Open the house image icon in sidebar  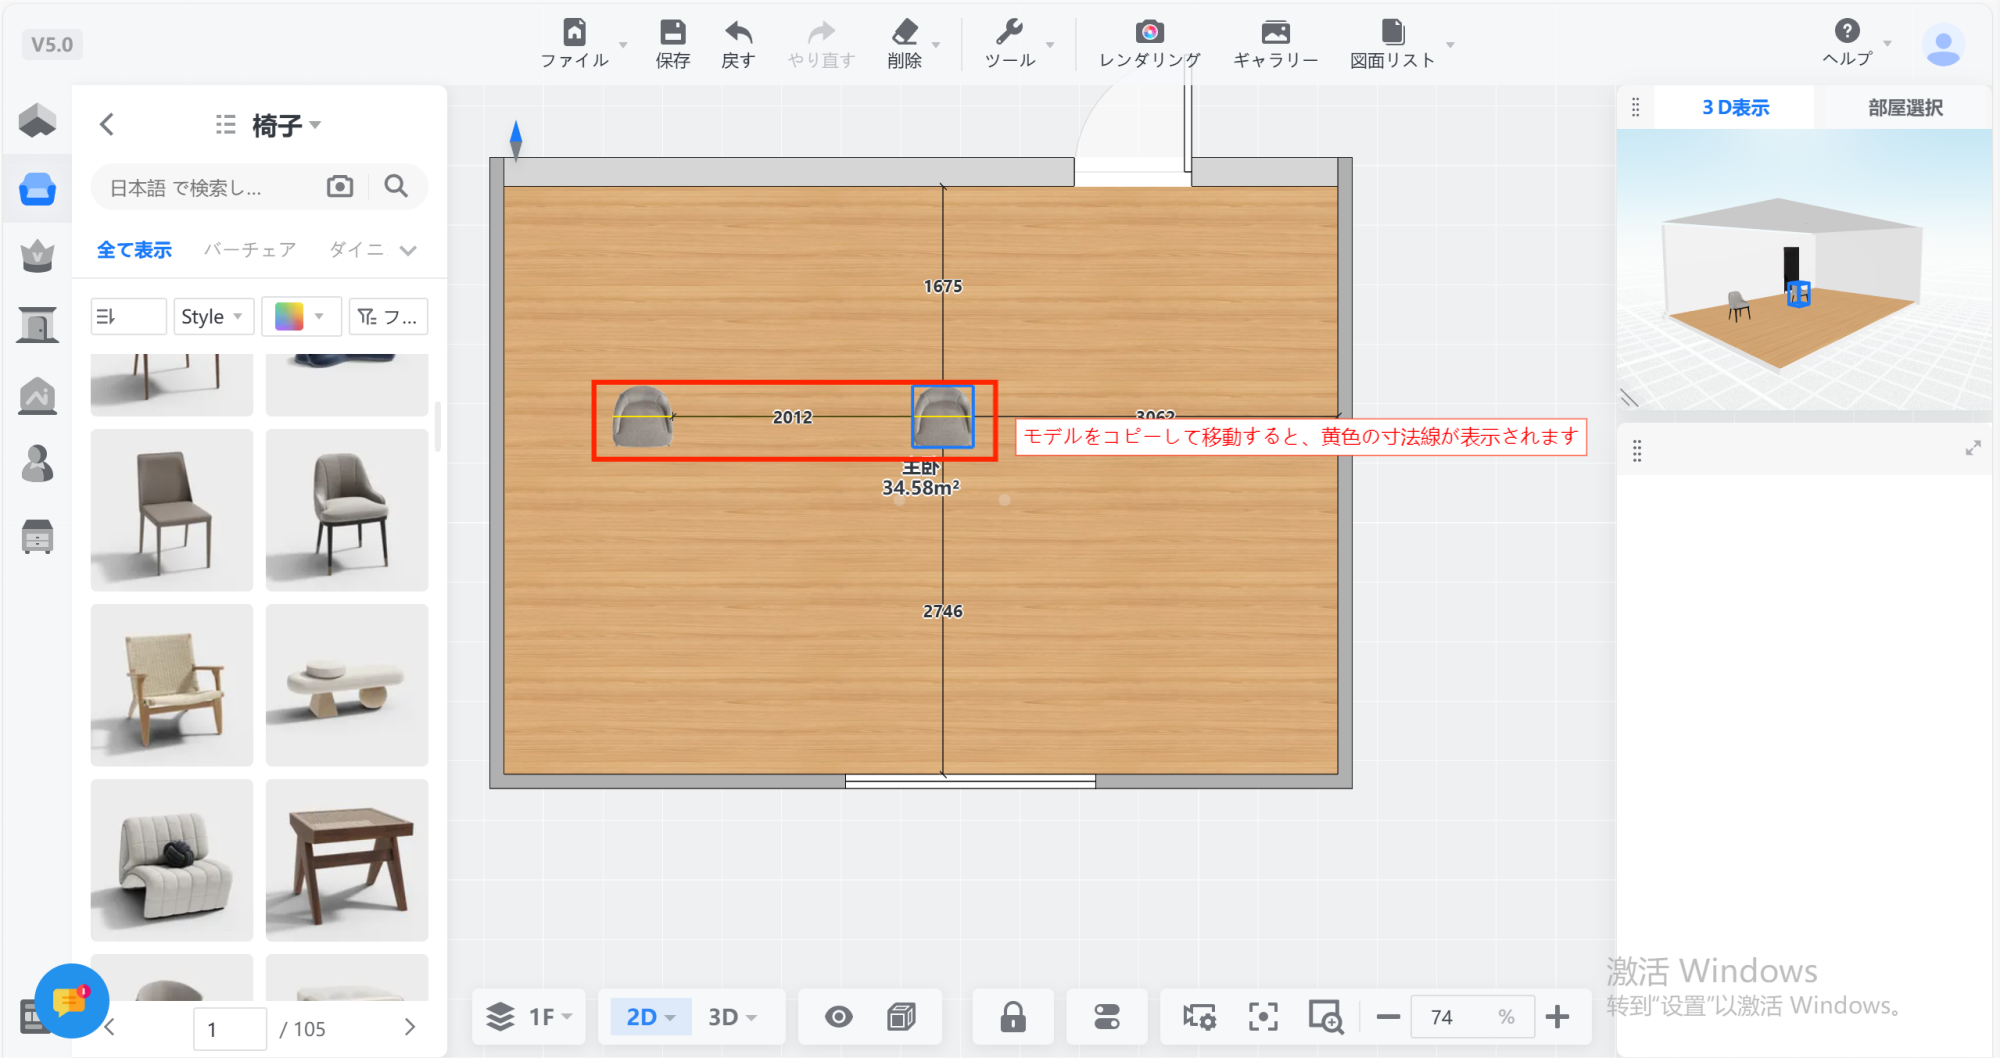click(37, 396)
